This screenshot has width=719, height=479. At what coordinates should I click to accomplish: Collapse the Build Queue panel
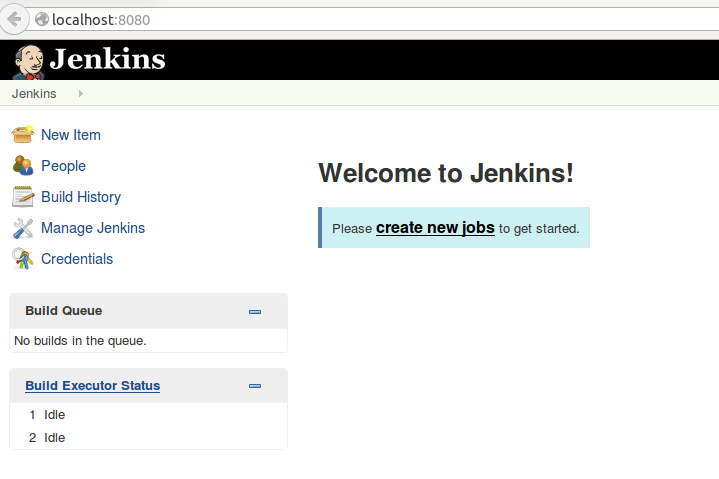(x=255, y=312)
